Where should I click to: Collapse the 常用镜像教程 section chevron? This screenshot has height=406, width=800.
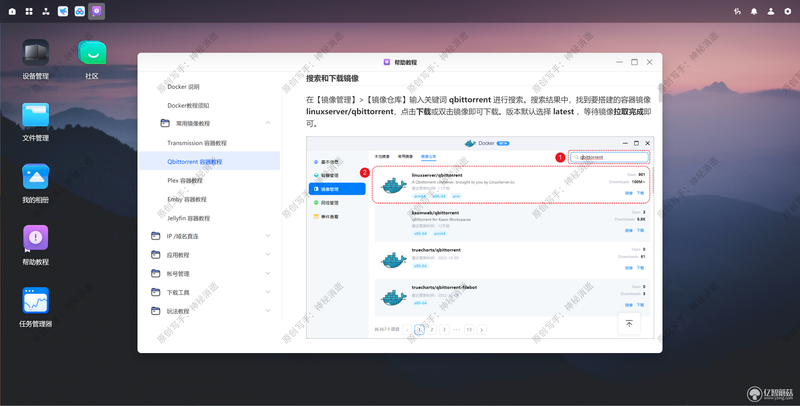point(268,123)
